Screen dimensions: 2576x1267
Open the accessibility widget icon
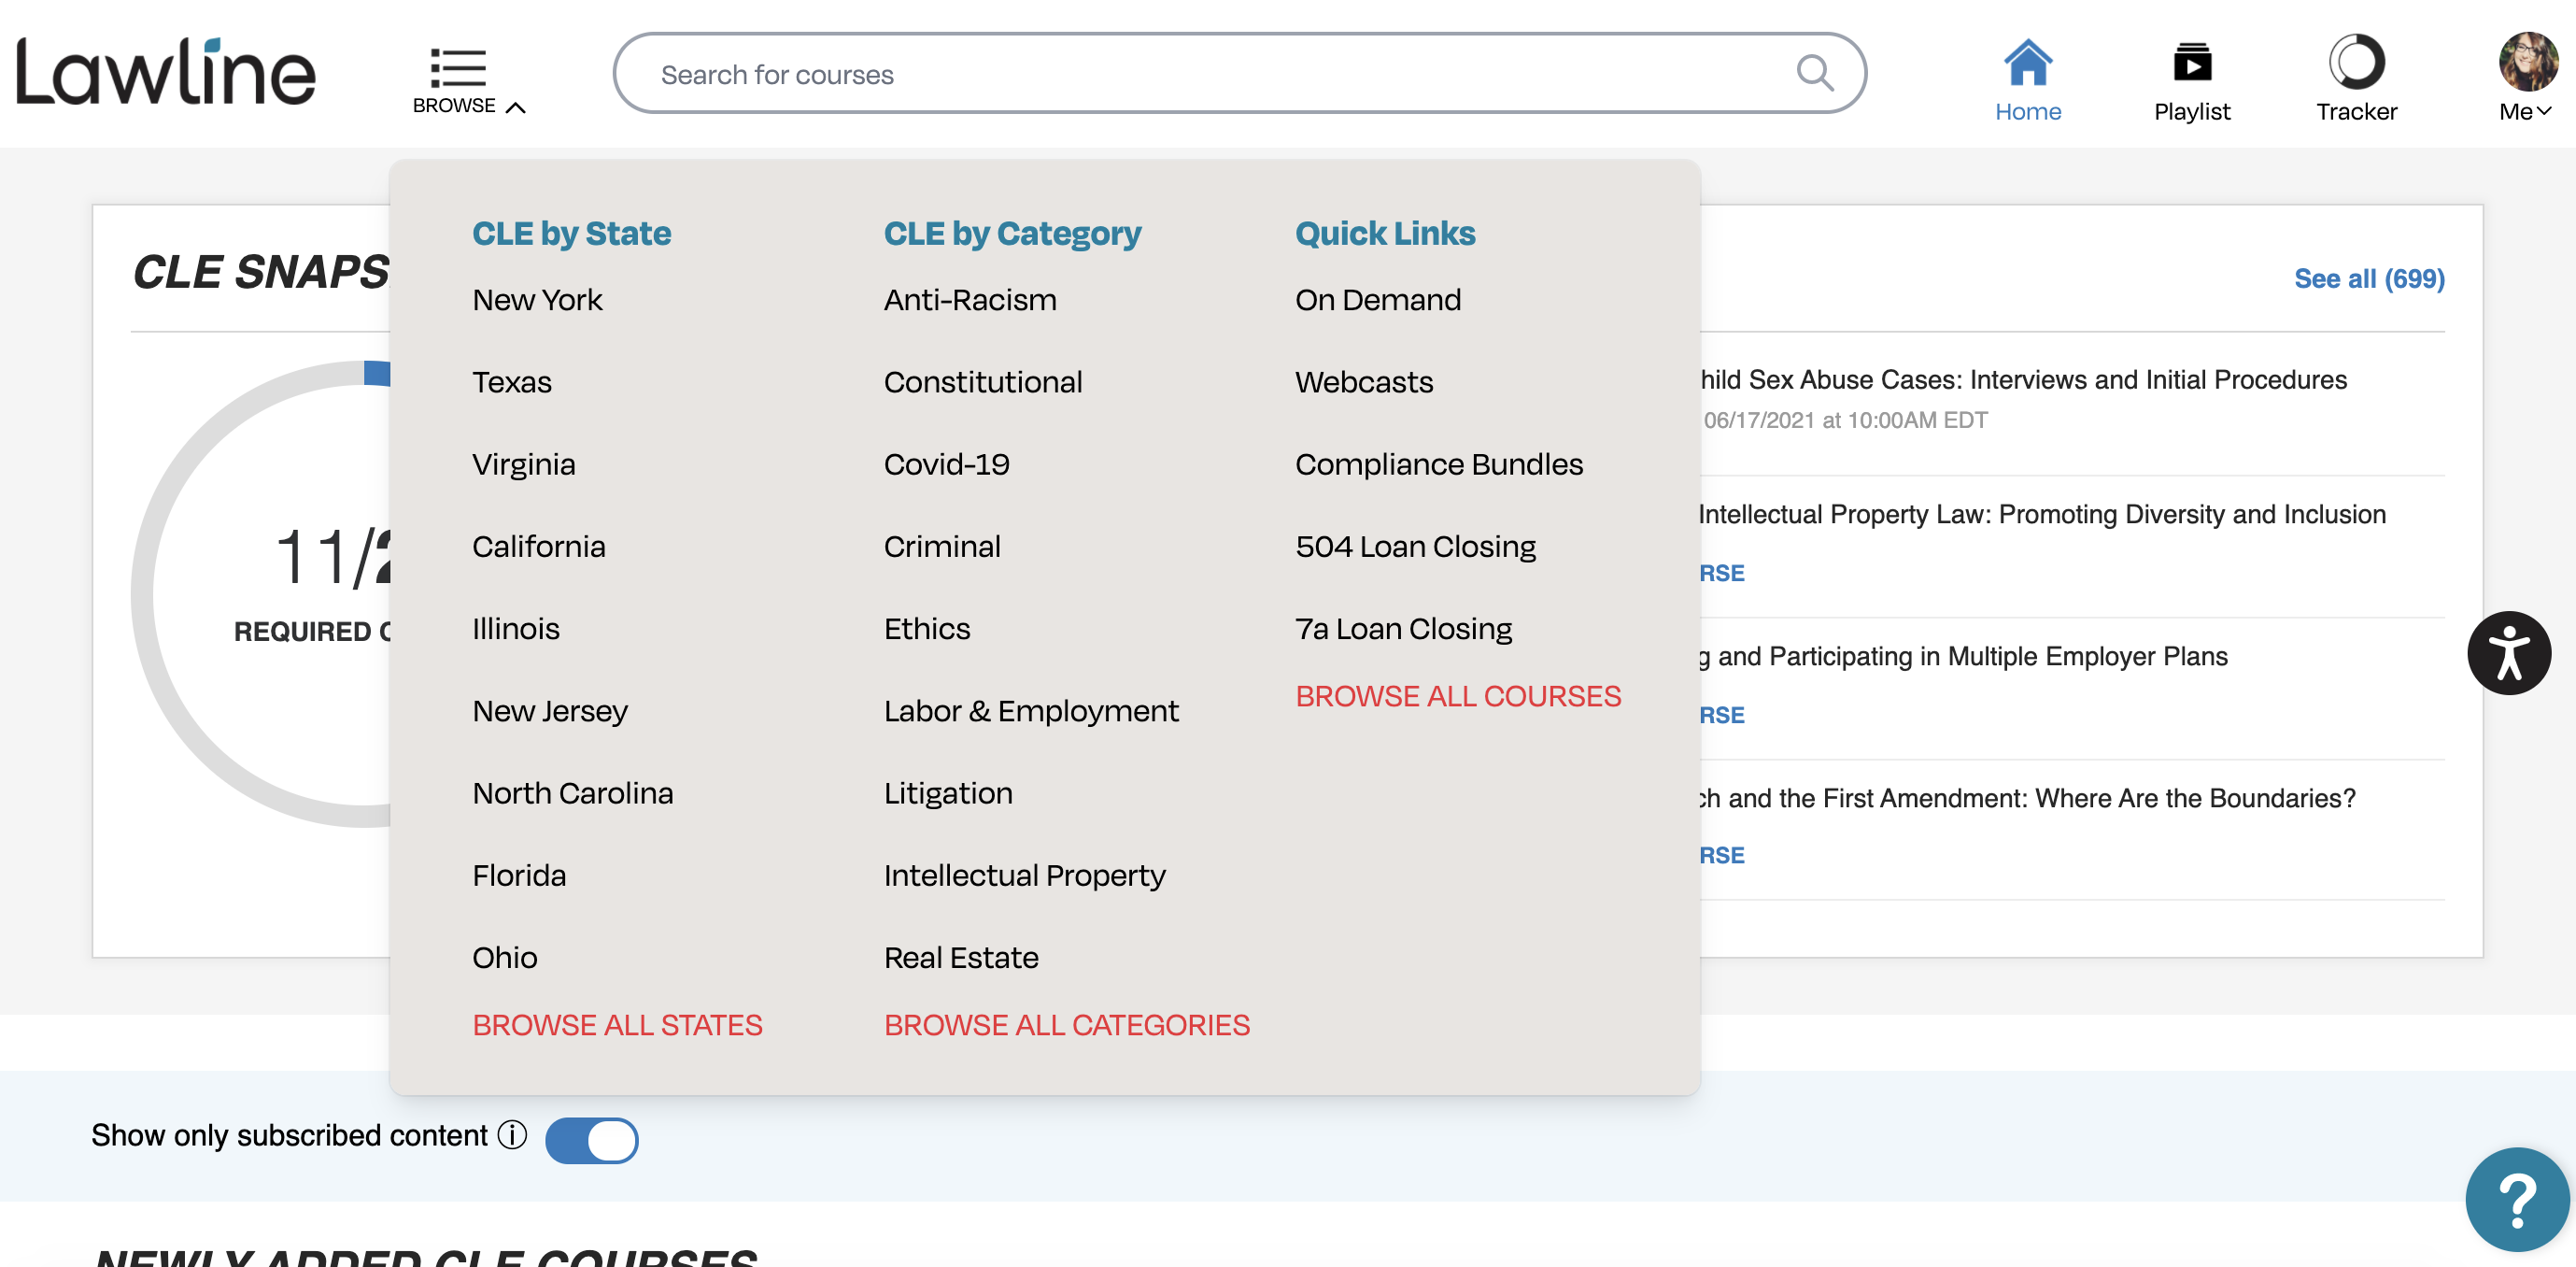(2508, 653)
